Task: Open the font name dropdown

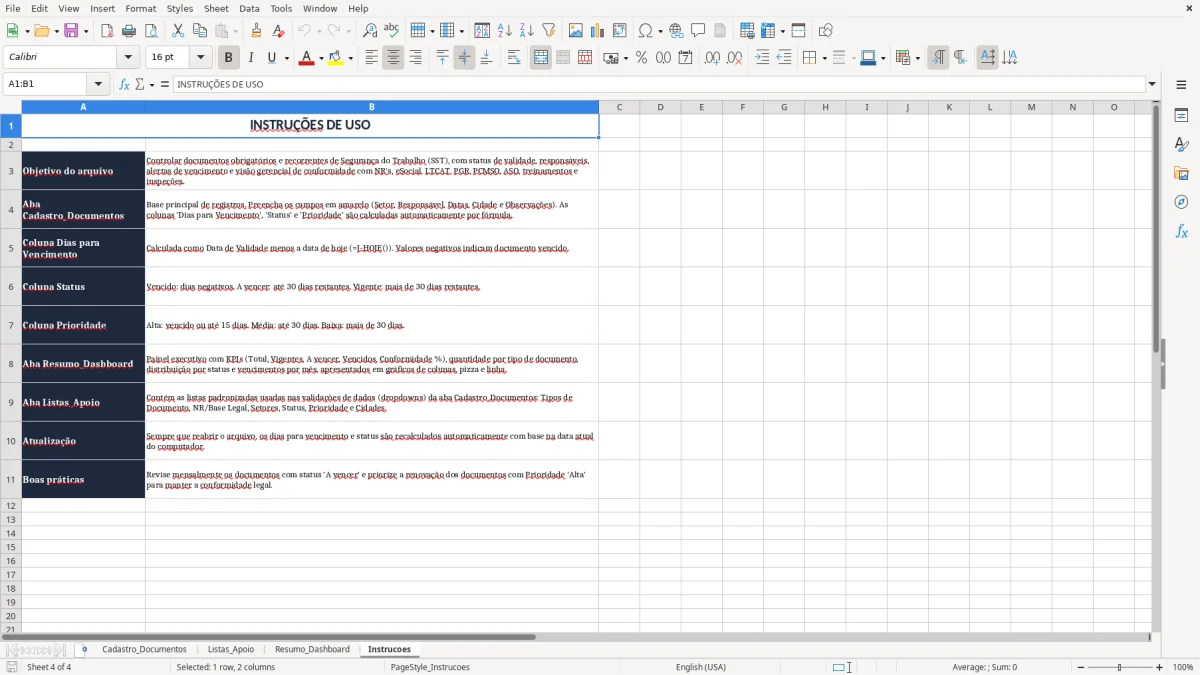Action: [x=128, y=58]
